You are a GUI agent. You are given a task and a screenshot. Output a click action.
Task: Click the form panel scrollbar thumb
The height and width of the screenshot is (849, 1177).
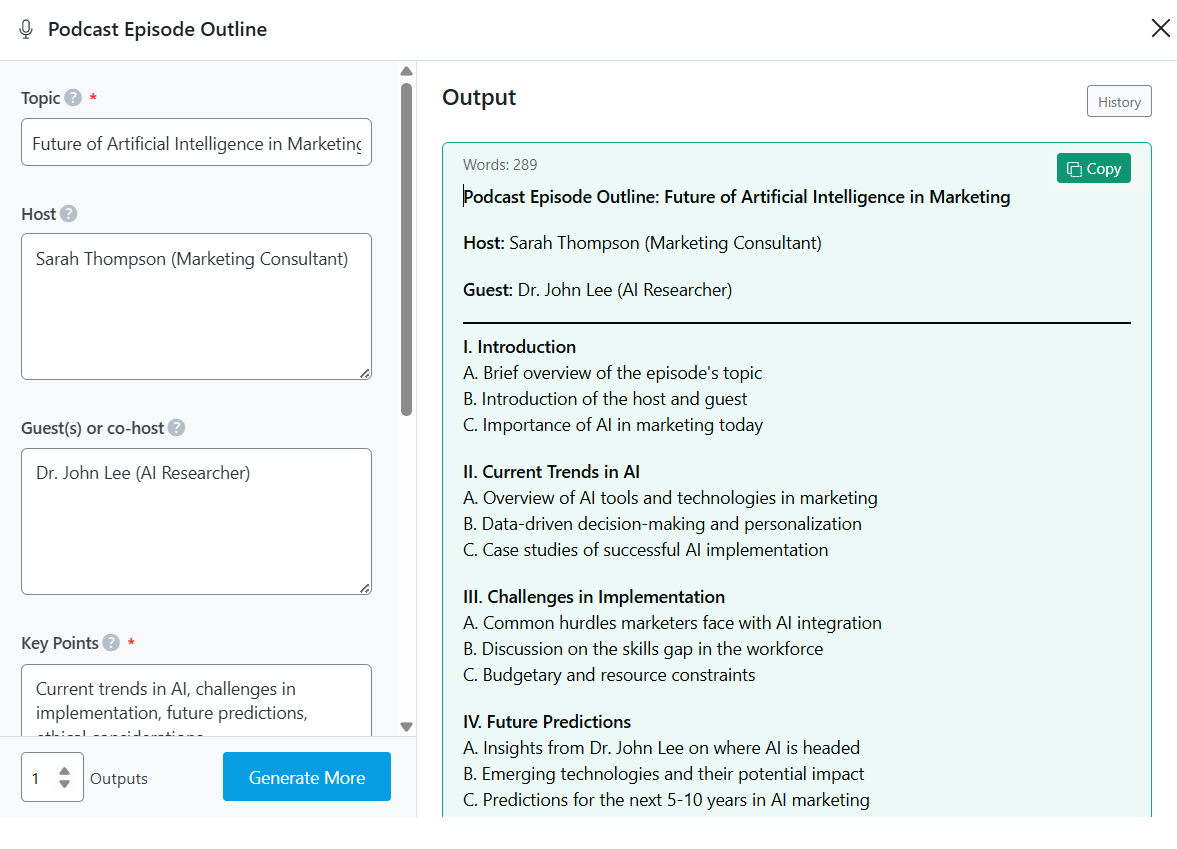tap(406, 248)
